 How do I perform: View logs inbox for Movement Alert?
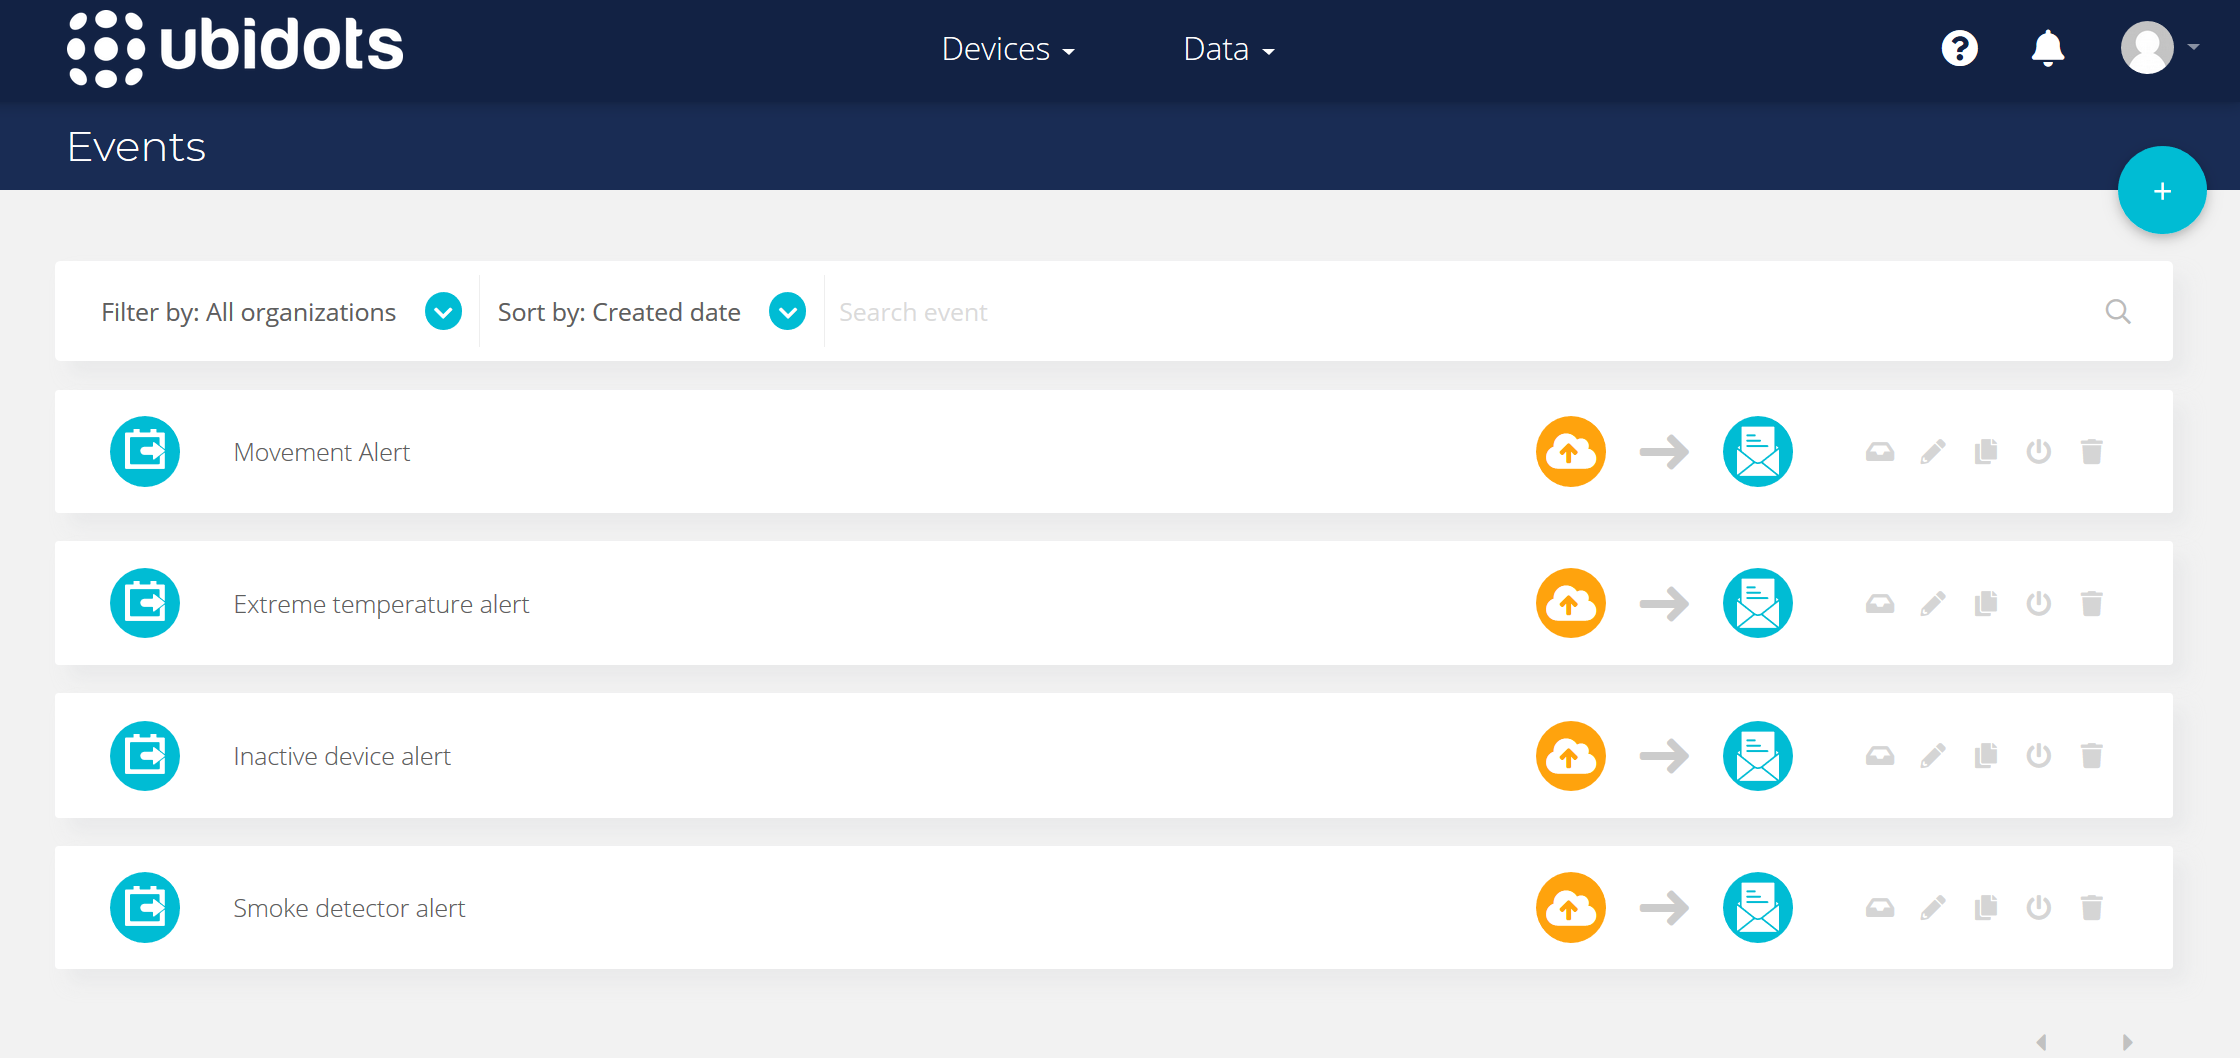point(1880,452)
